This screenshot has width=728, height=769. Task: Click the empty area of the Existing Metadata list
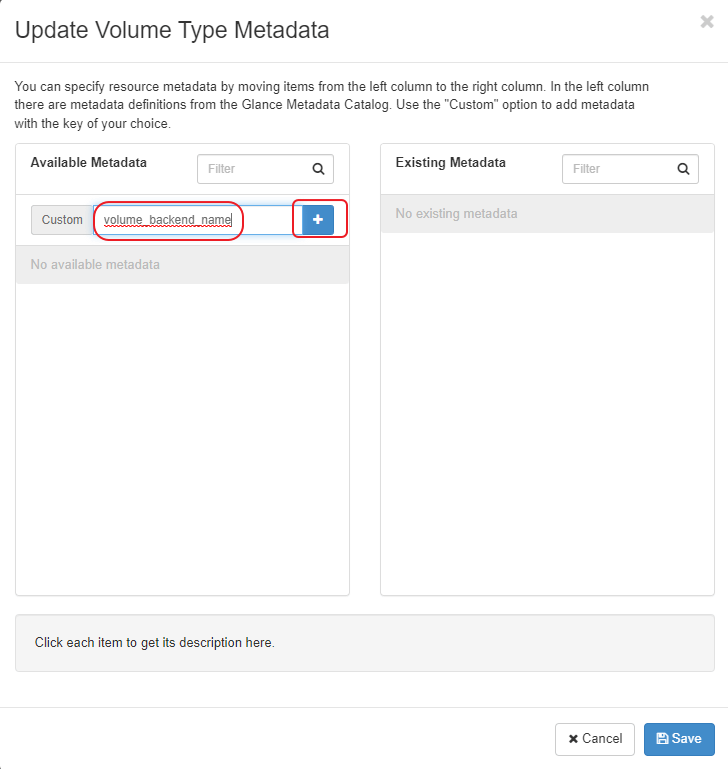[x=547, y=410]
